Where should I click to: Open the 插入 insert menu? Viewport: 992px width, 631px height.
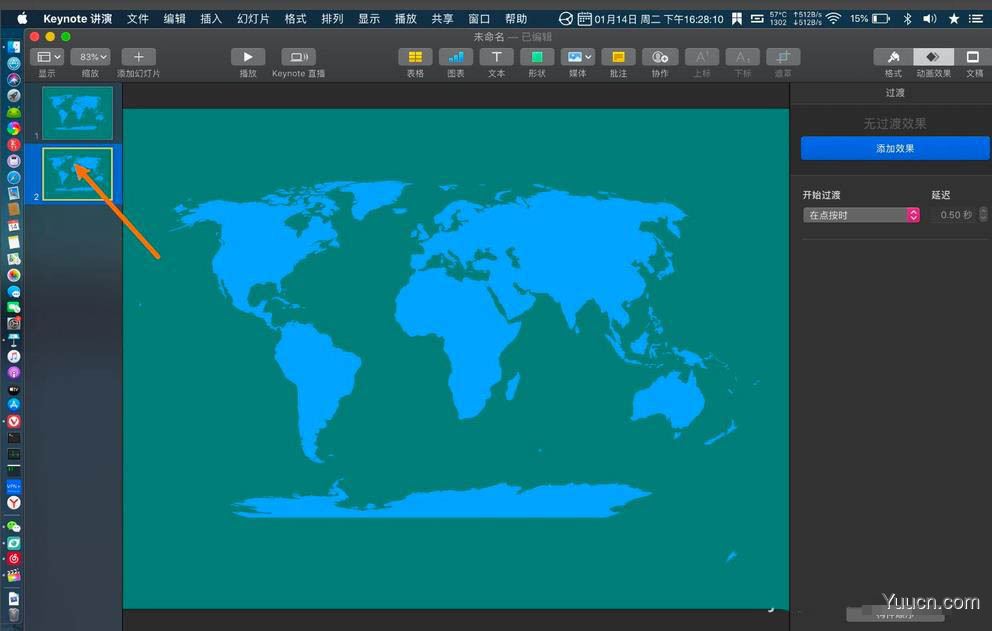[x=211, y=18]
